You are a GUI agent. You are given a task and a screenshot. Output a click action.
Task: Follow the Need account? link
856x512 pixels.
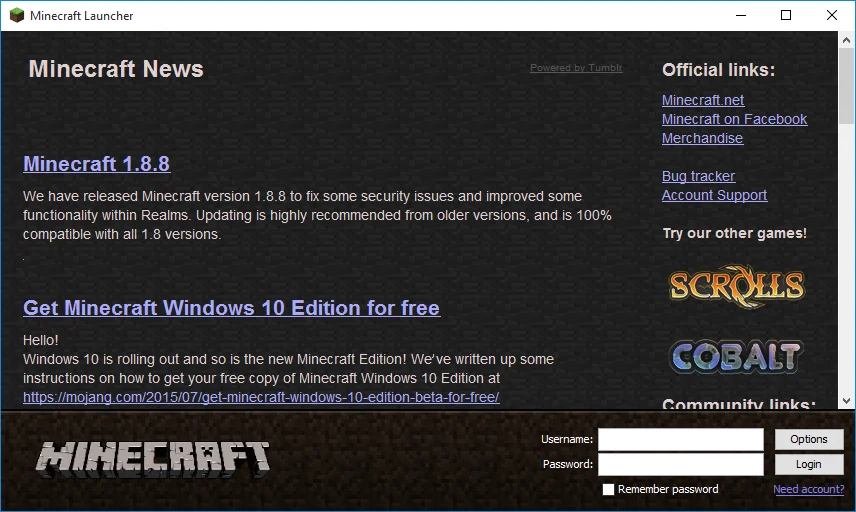coord(809,489)
